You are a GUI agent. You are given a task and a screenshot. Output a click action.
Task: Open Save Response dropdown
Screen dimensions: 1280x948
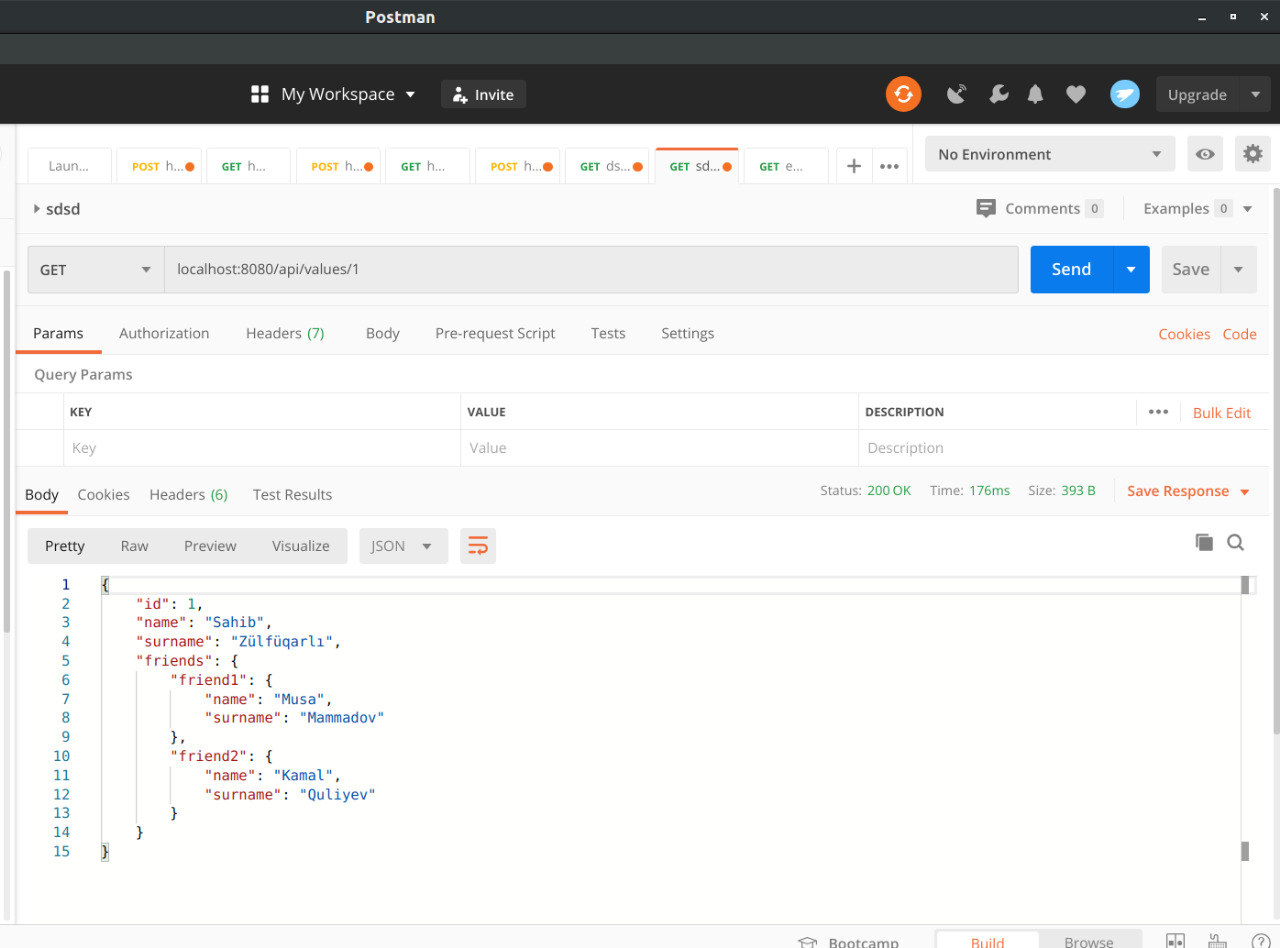click(1189, 491)
